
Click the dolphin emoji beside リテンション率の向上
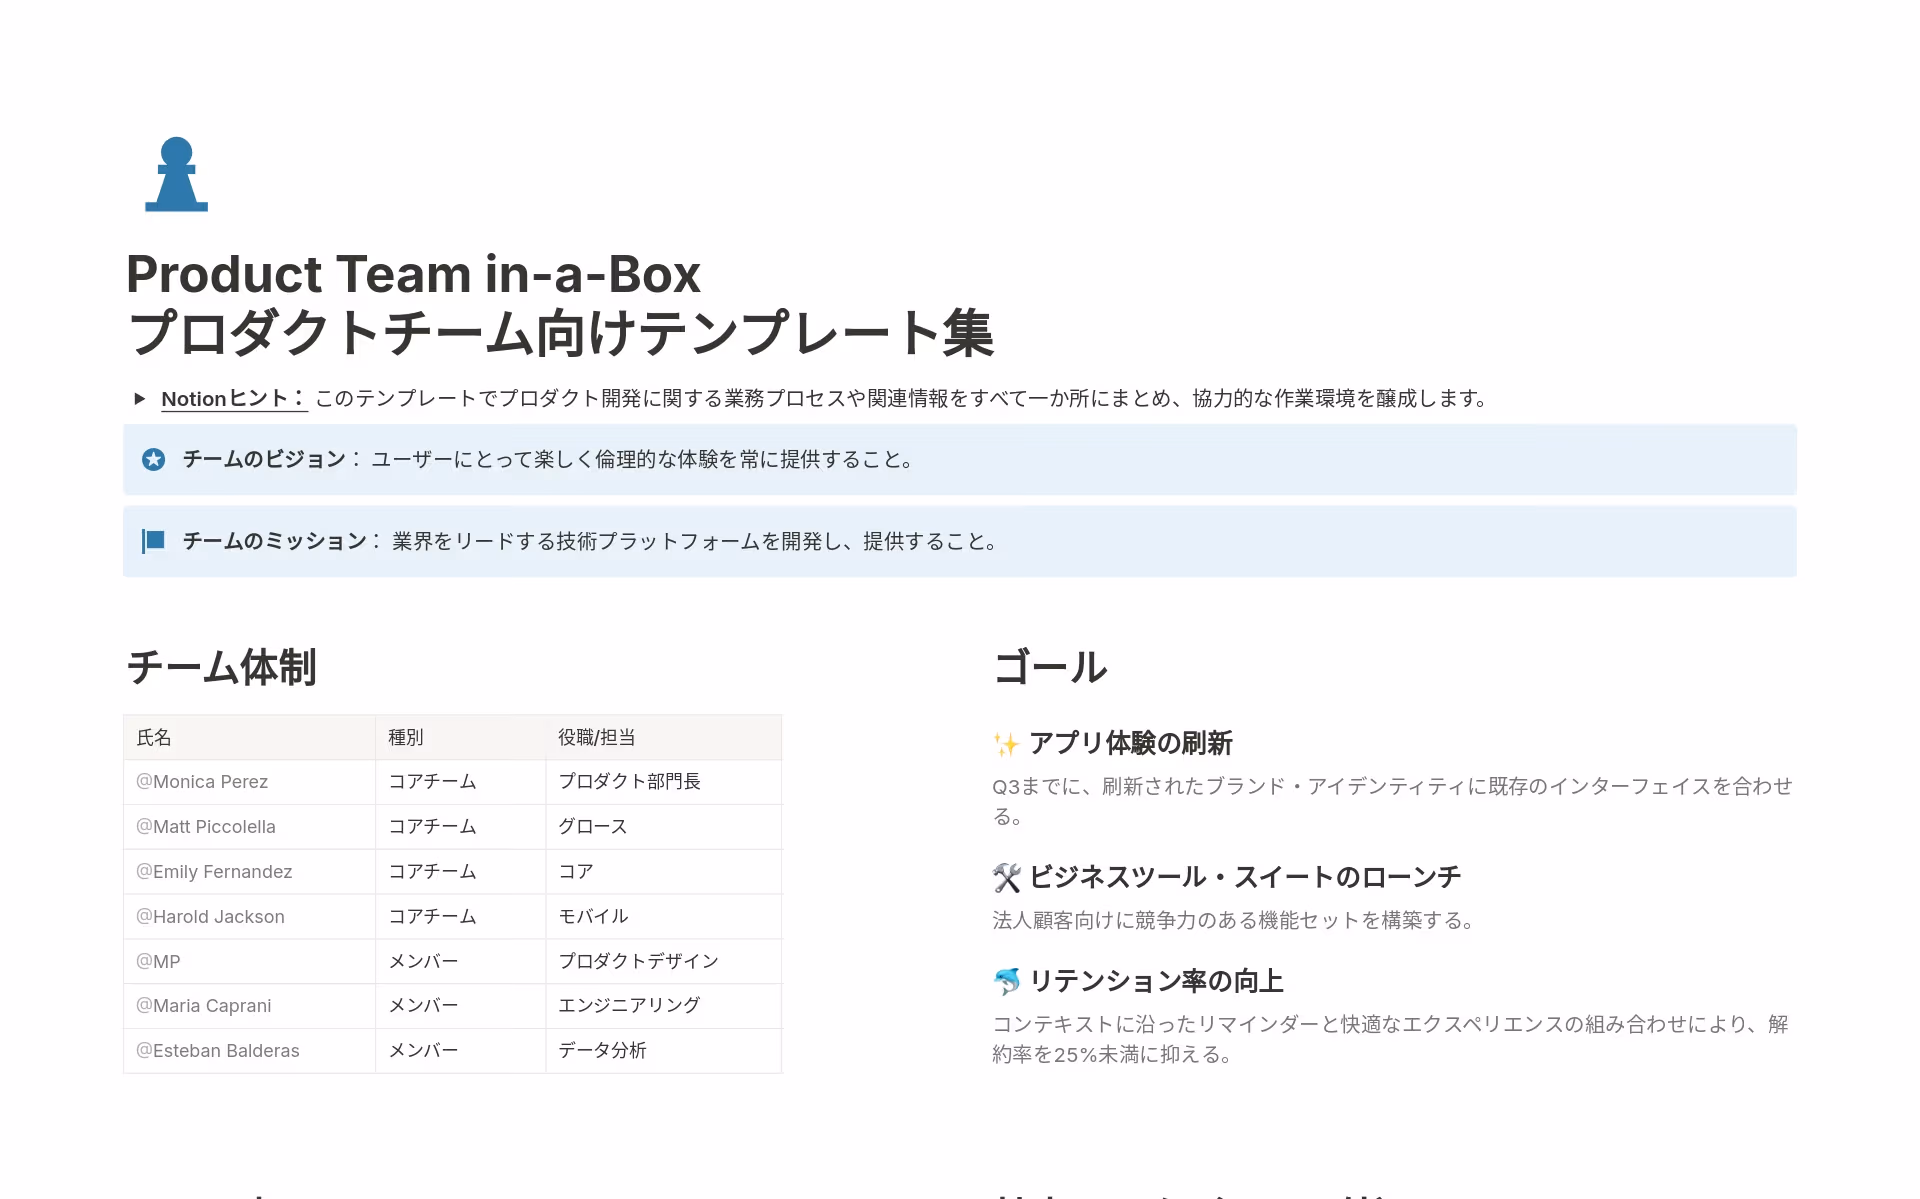point(1004,981)
